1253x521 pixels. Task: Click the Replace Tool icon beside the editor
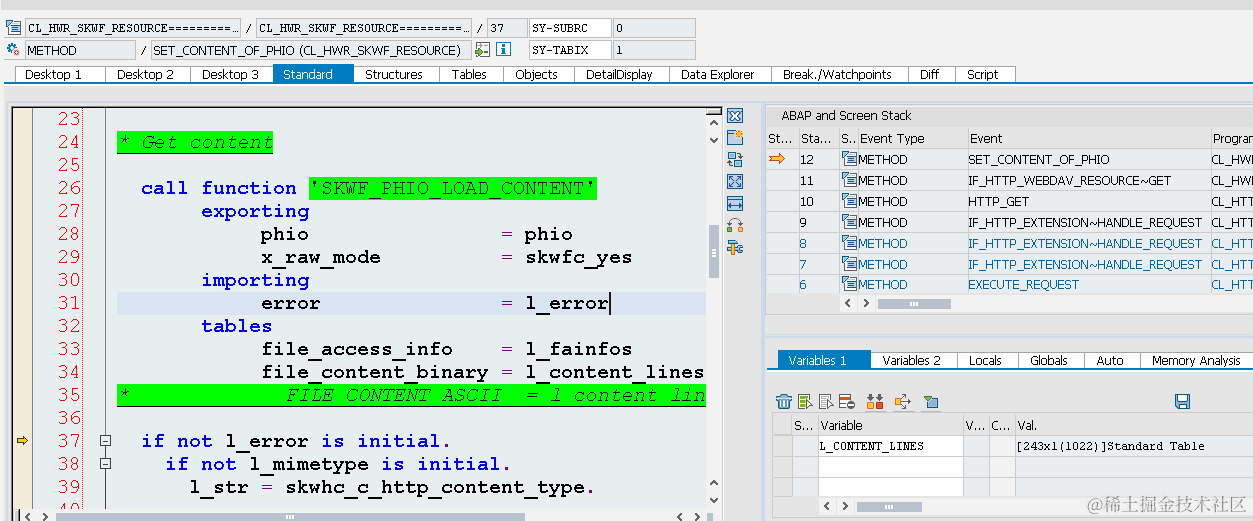click(x=735, y=159)
